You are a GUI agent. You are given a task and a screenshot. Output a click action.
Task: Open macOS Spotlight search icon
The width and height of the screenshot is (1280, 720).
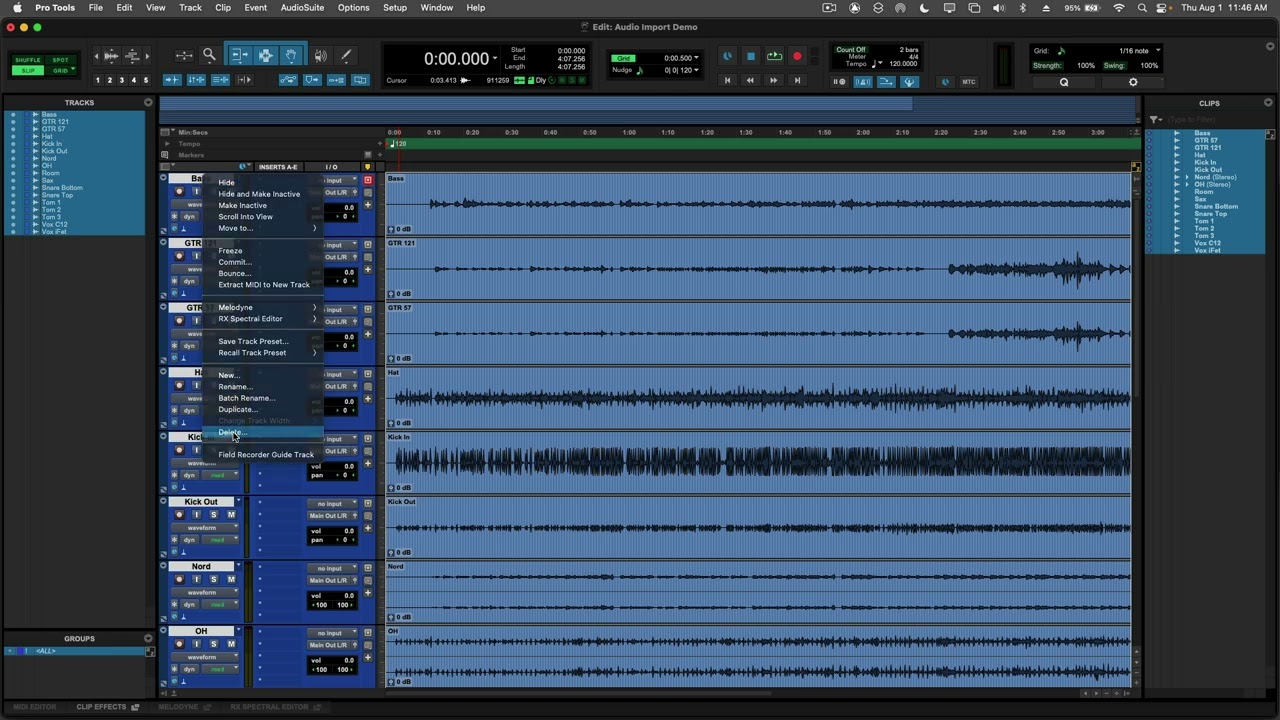tap(1140, 8)
